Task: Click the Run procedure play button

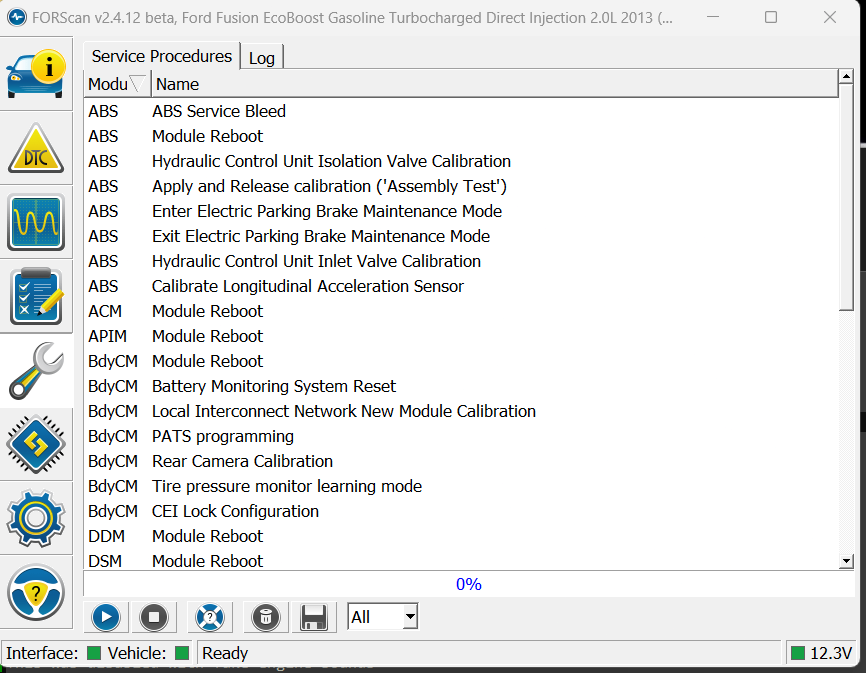Action: (106, 617)
